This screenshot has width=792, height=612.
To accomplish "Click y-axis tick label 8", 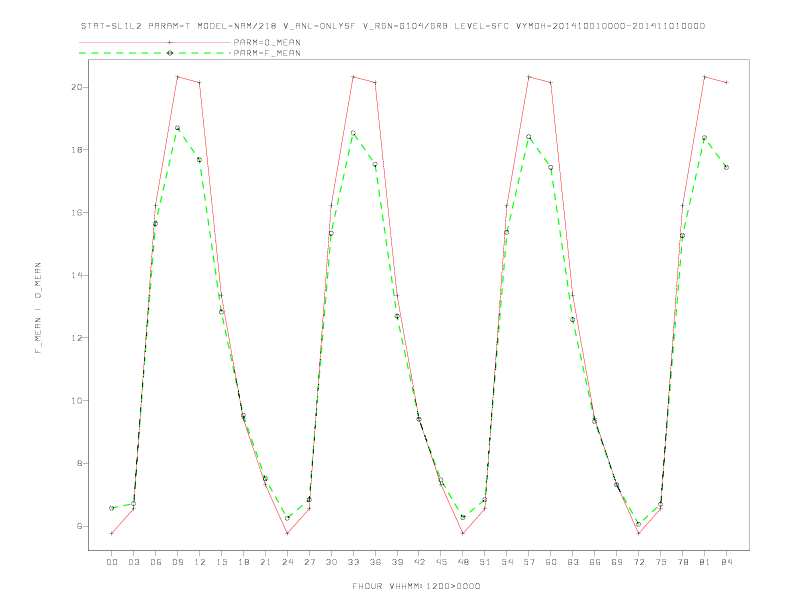I will [x=80, y=464].
